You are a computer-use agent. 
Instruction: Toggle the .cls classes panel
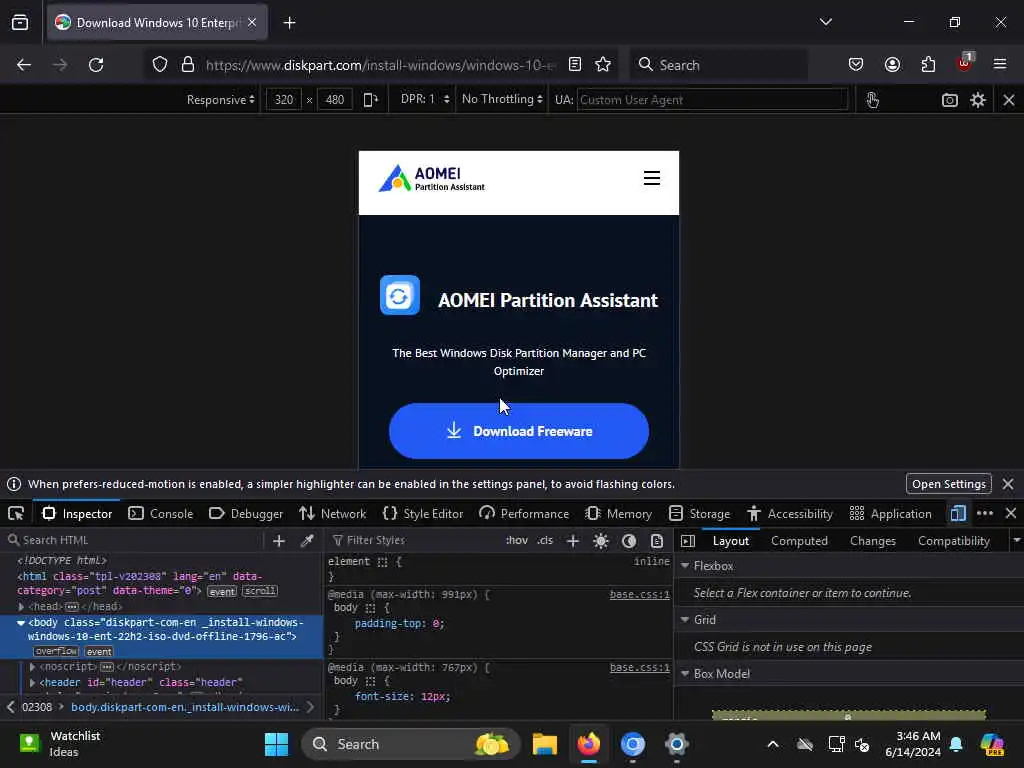pos(545,541)
